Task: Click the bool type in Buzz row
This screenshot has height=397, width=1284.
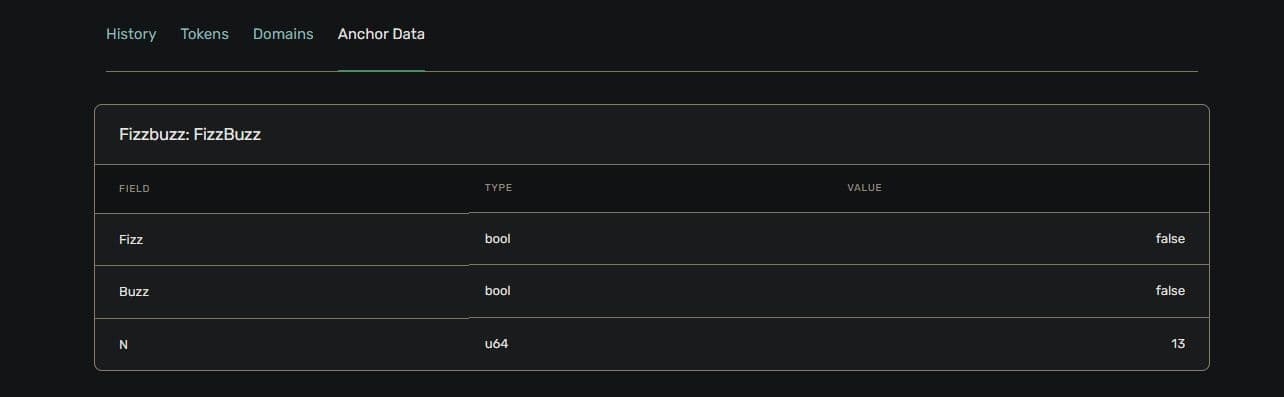Action: point(497,290)
